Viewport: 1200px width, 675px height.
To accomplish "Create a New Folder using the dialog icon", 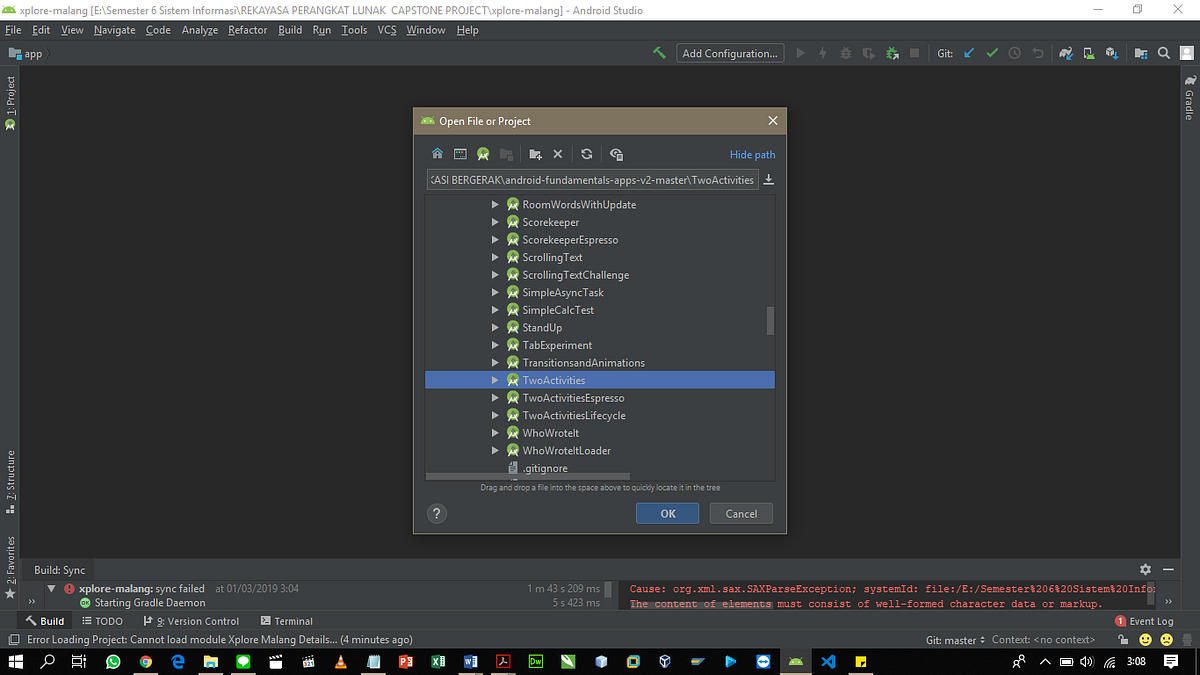I will (x=535, y=154).
